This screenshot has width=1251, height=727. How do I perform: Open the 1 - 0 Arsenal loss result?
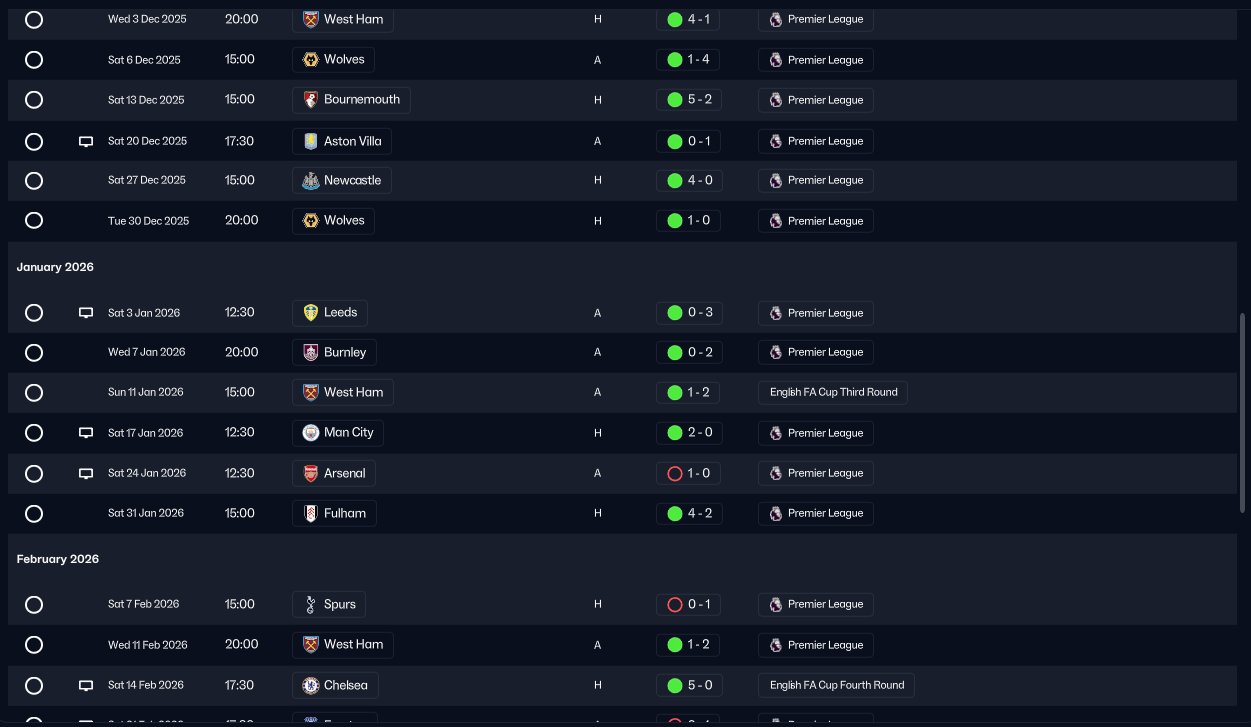pos(688,473)
